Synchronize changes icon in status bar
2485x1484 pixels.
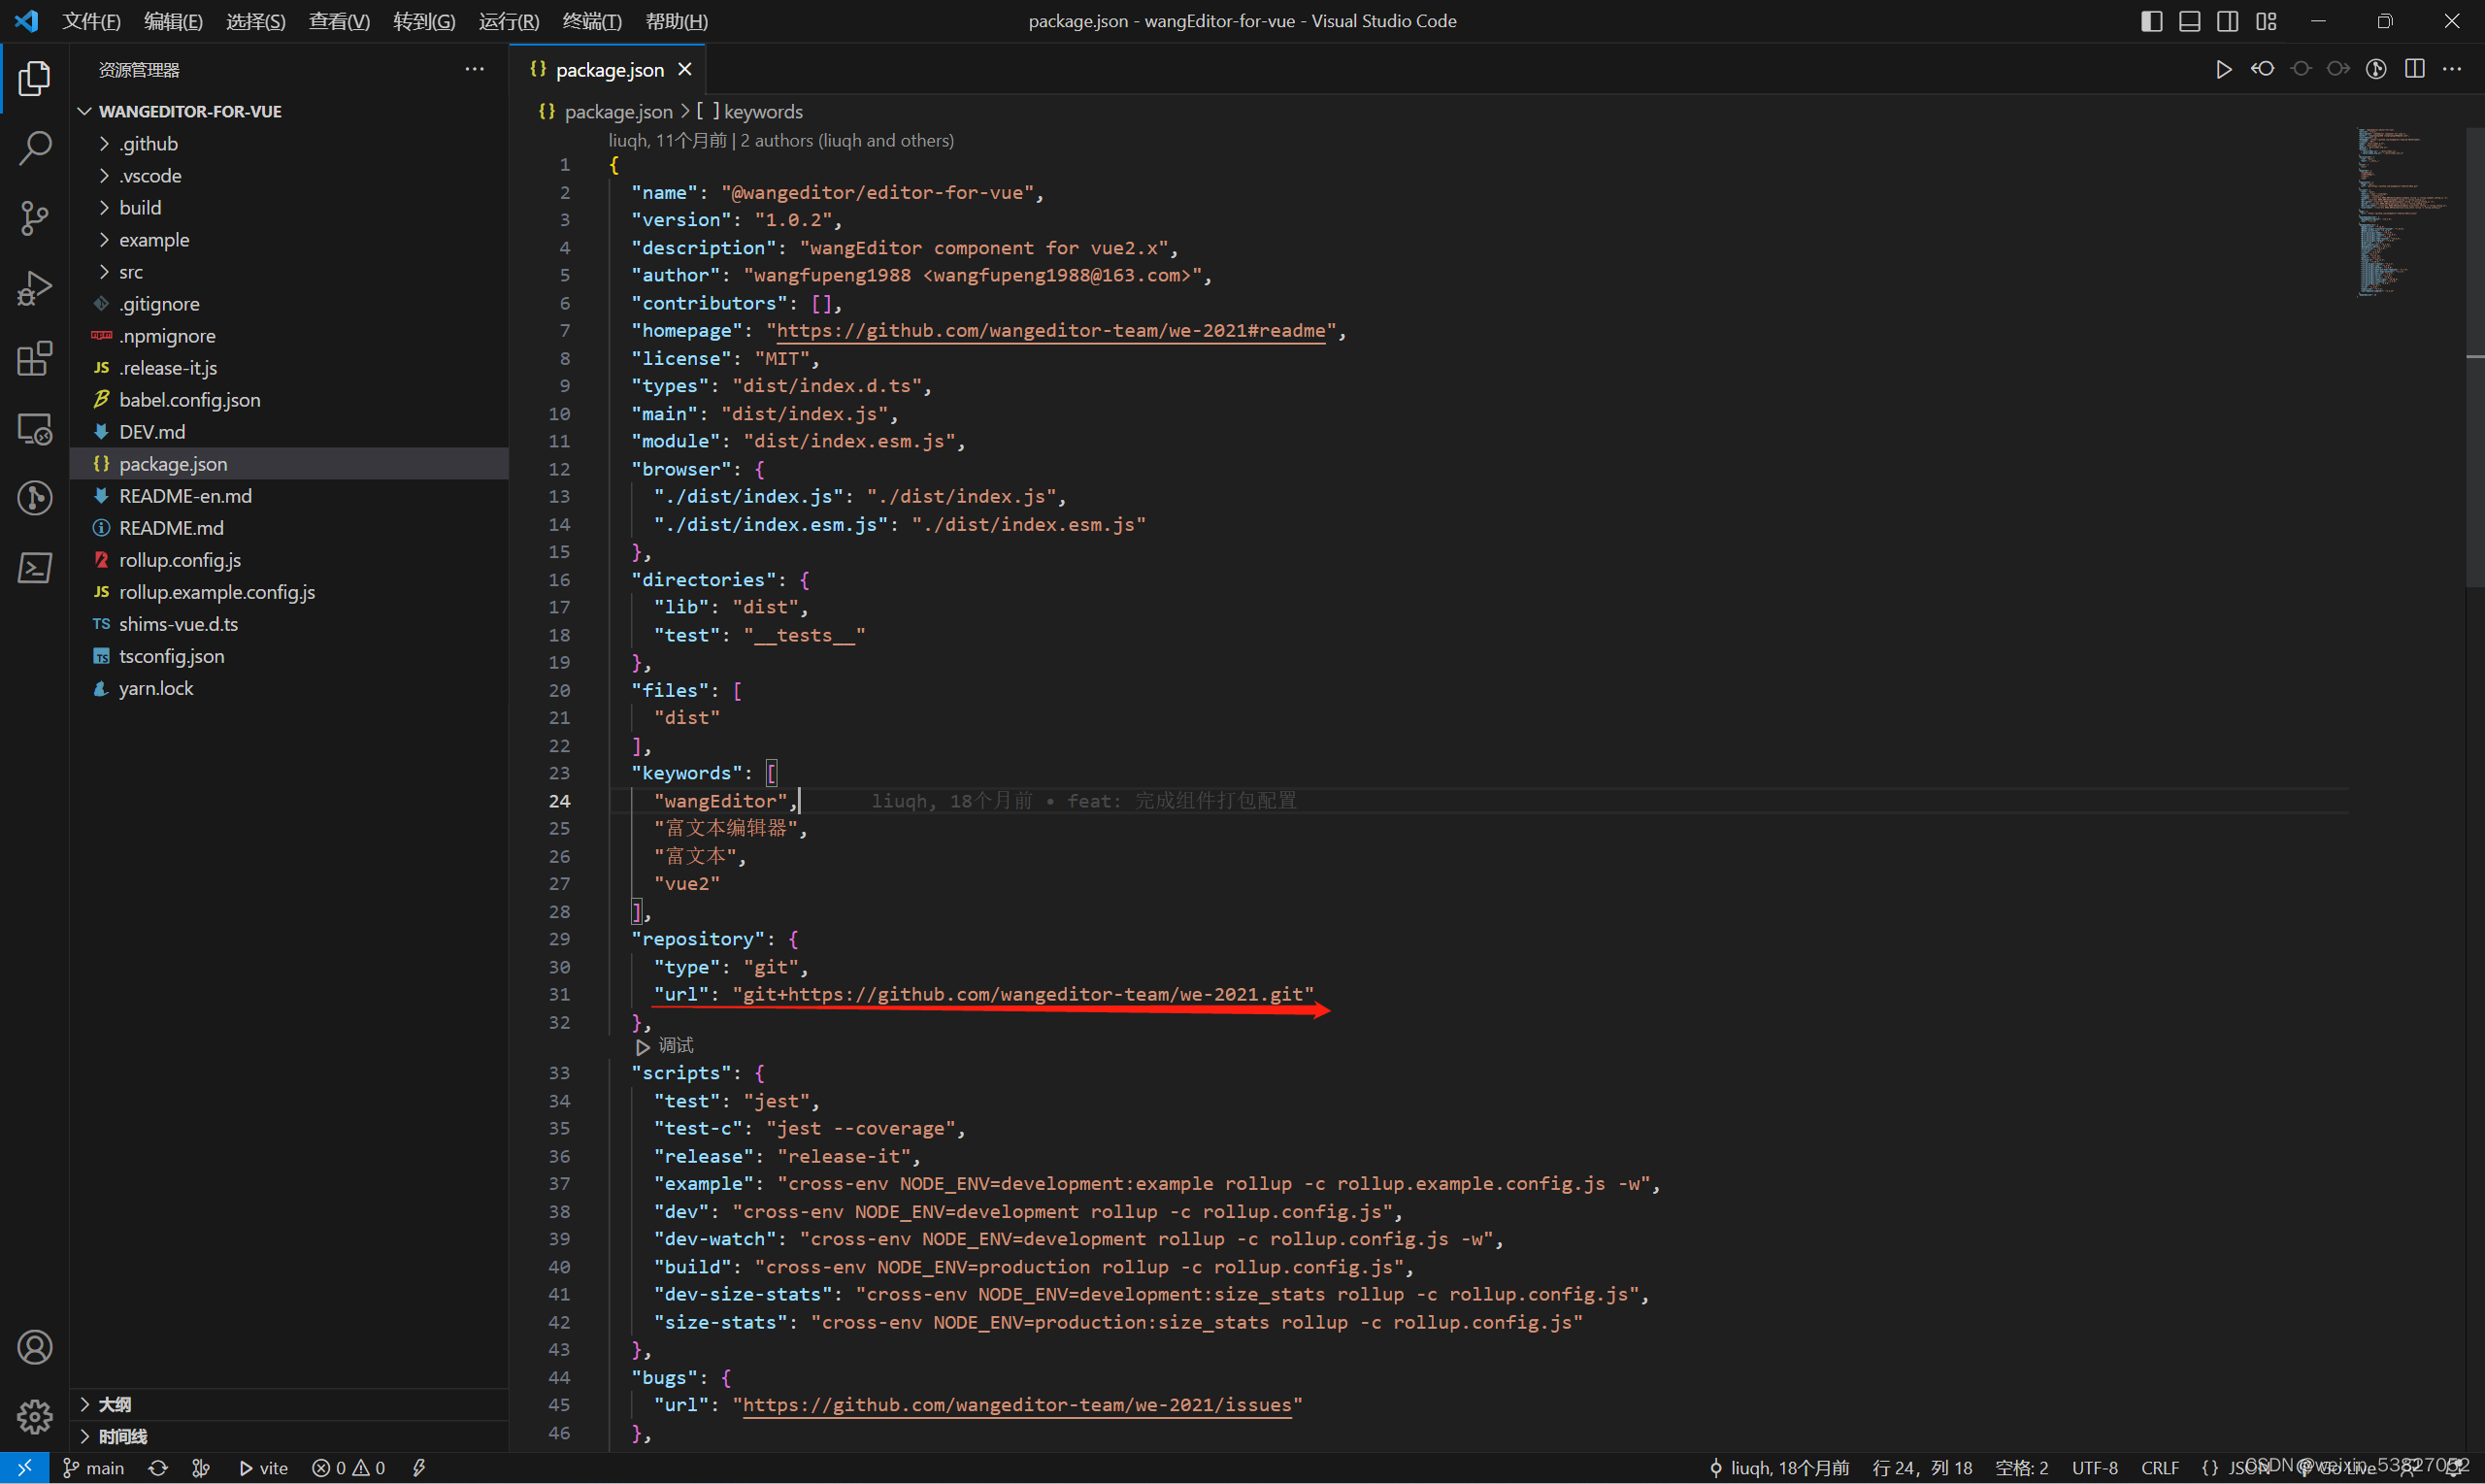tap(158, 1467)
